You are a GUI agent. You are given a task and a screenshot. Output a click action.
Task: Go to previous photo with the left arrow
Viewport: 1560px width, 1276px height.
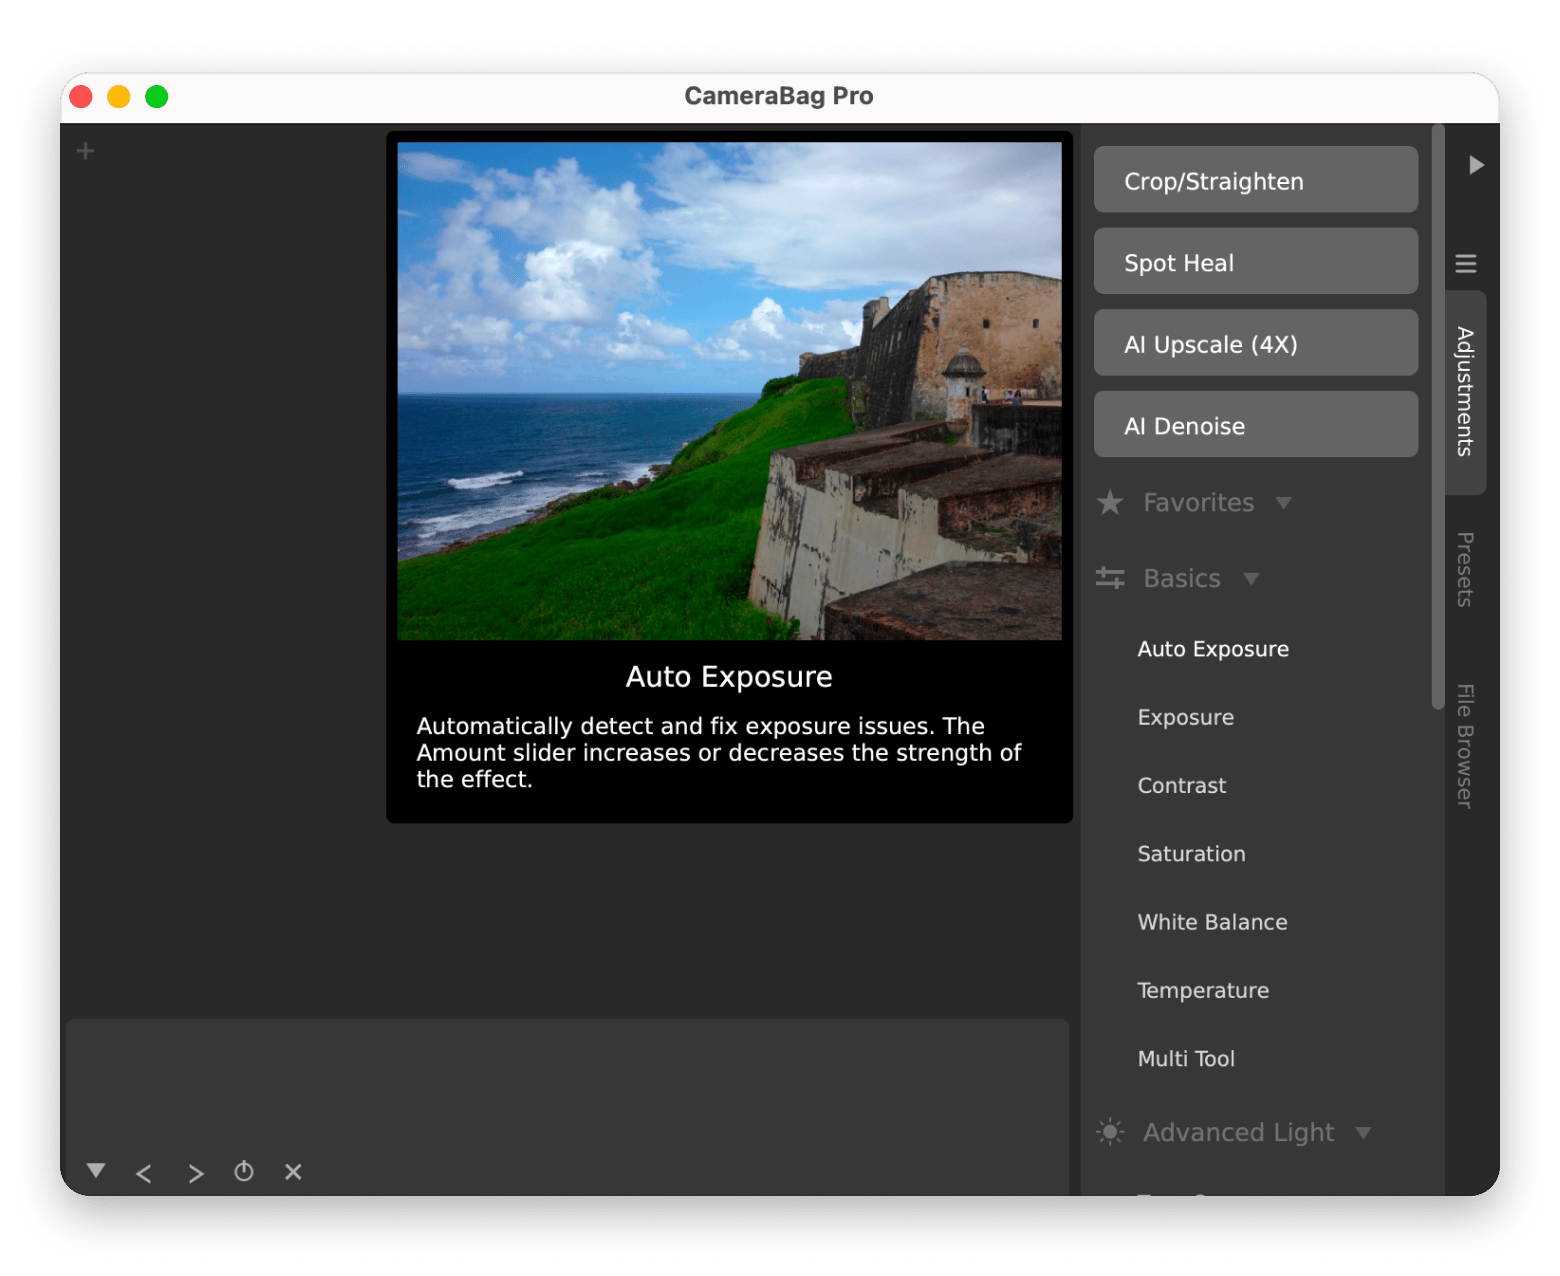(x=144, y=1172)
